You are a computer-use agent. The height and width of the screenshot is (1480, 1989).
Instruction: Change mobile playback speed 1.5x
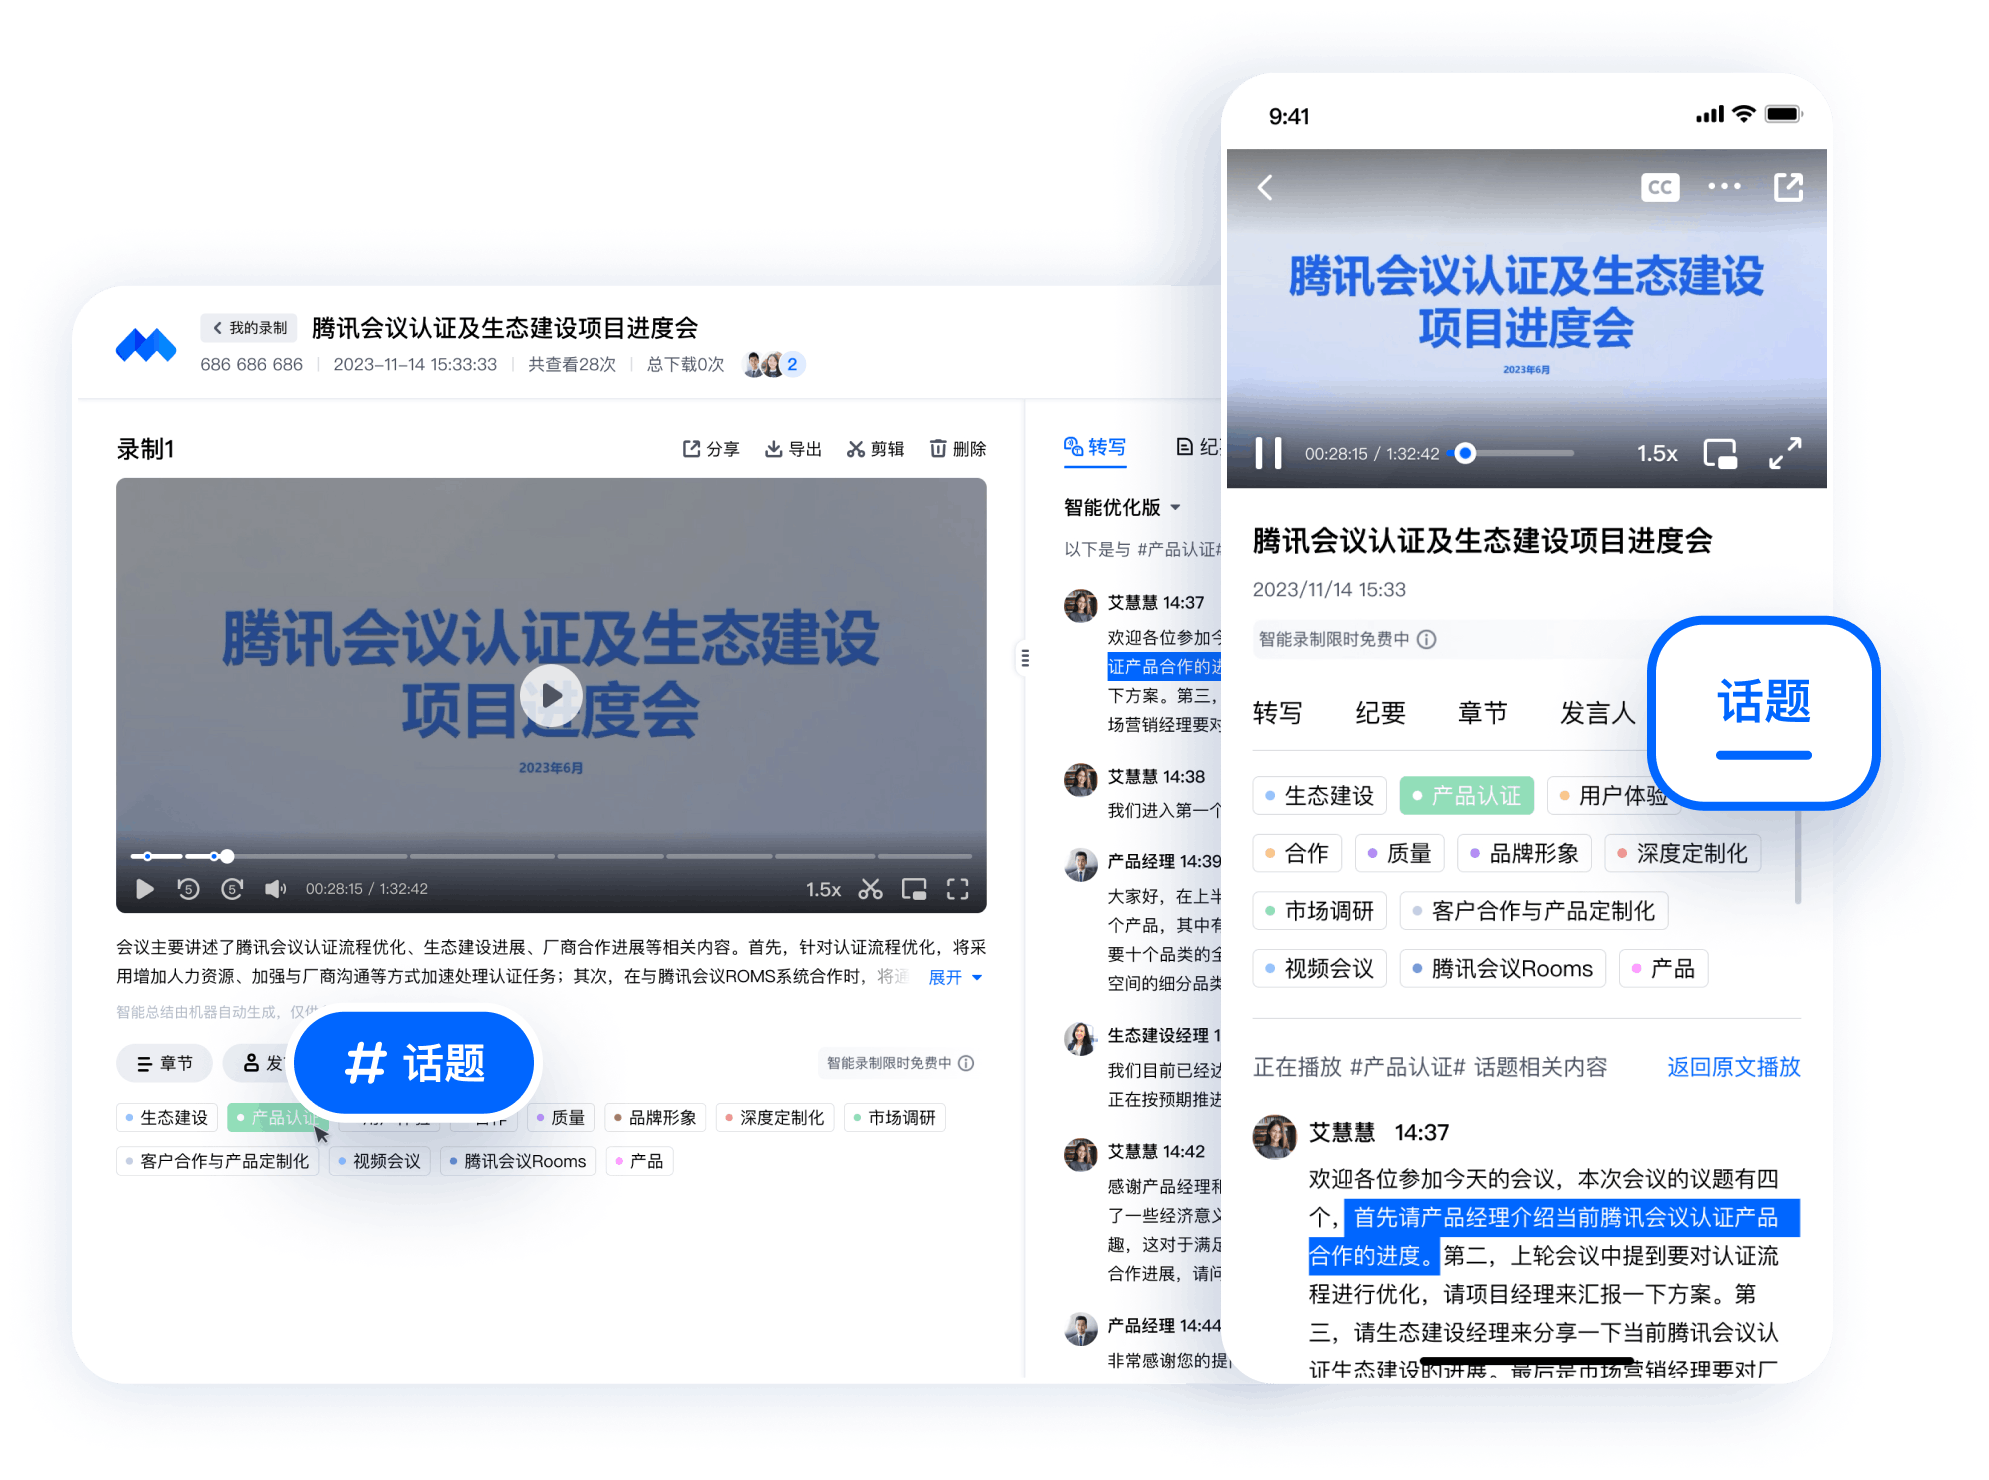click(x=1657, y=453)
